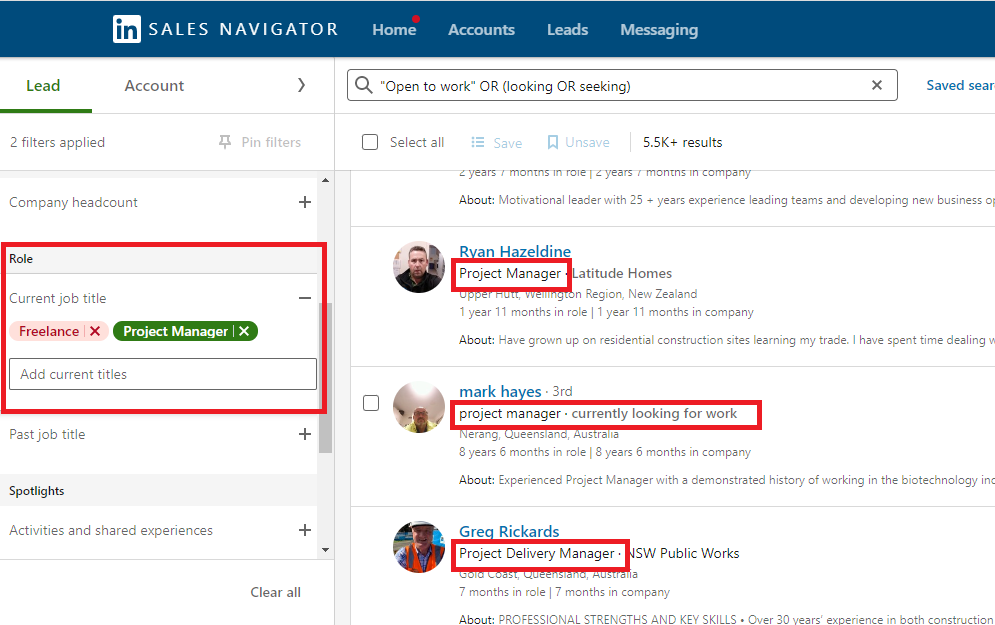Open mark hayes' profile photo
The image size is (995, 625).
coord(419,407)
